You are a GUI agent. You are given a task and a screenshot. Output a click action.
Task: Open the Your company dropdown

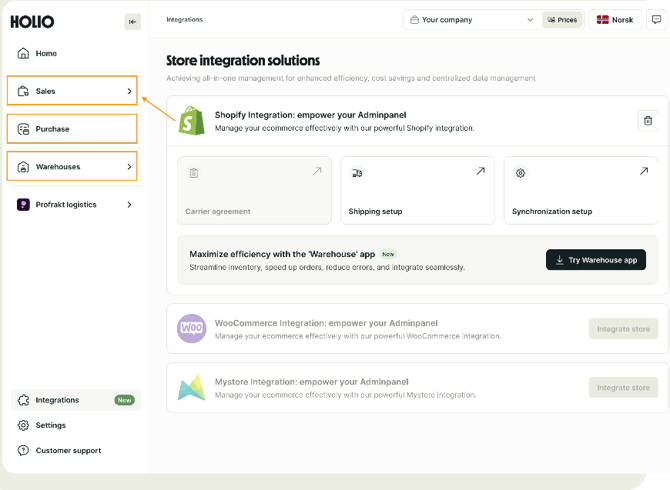471,20
